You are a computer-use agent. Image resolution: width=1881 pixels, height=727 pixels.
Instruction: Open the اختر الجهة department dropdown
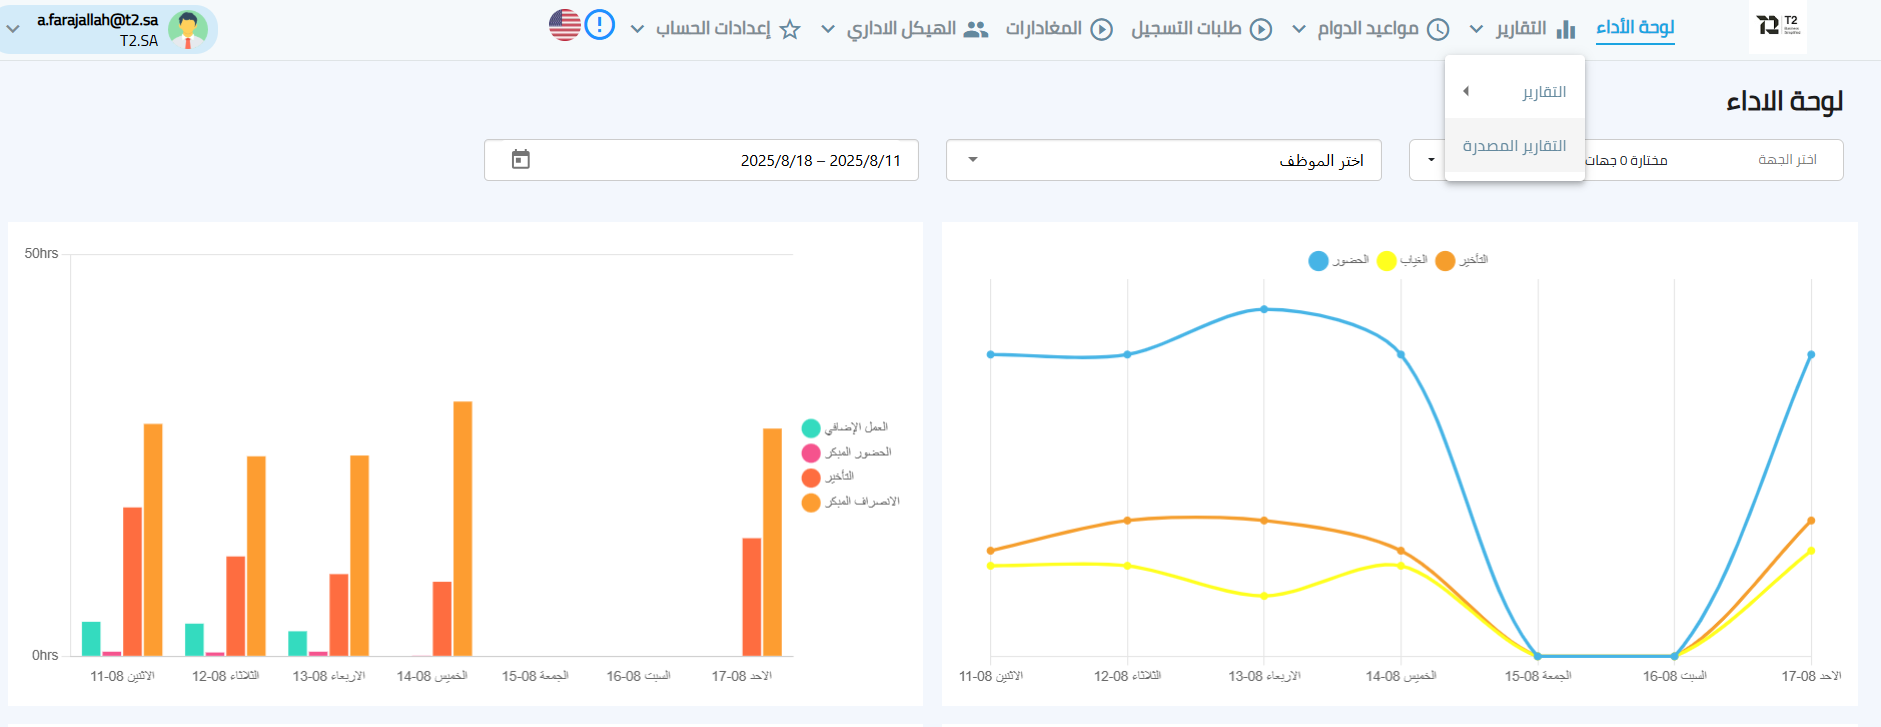(1626, 160)
